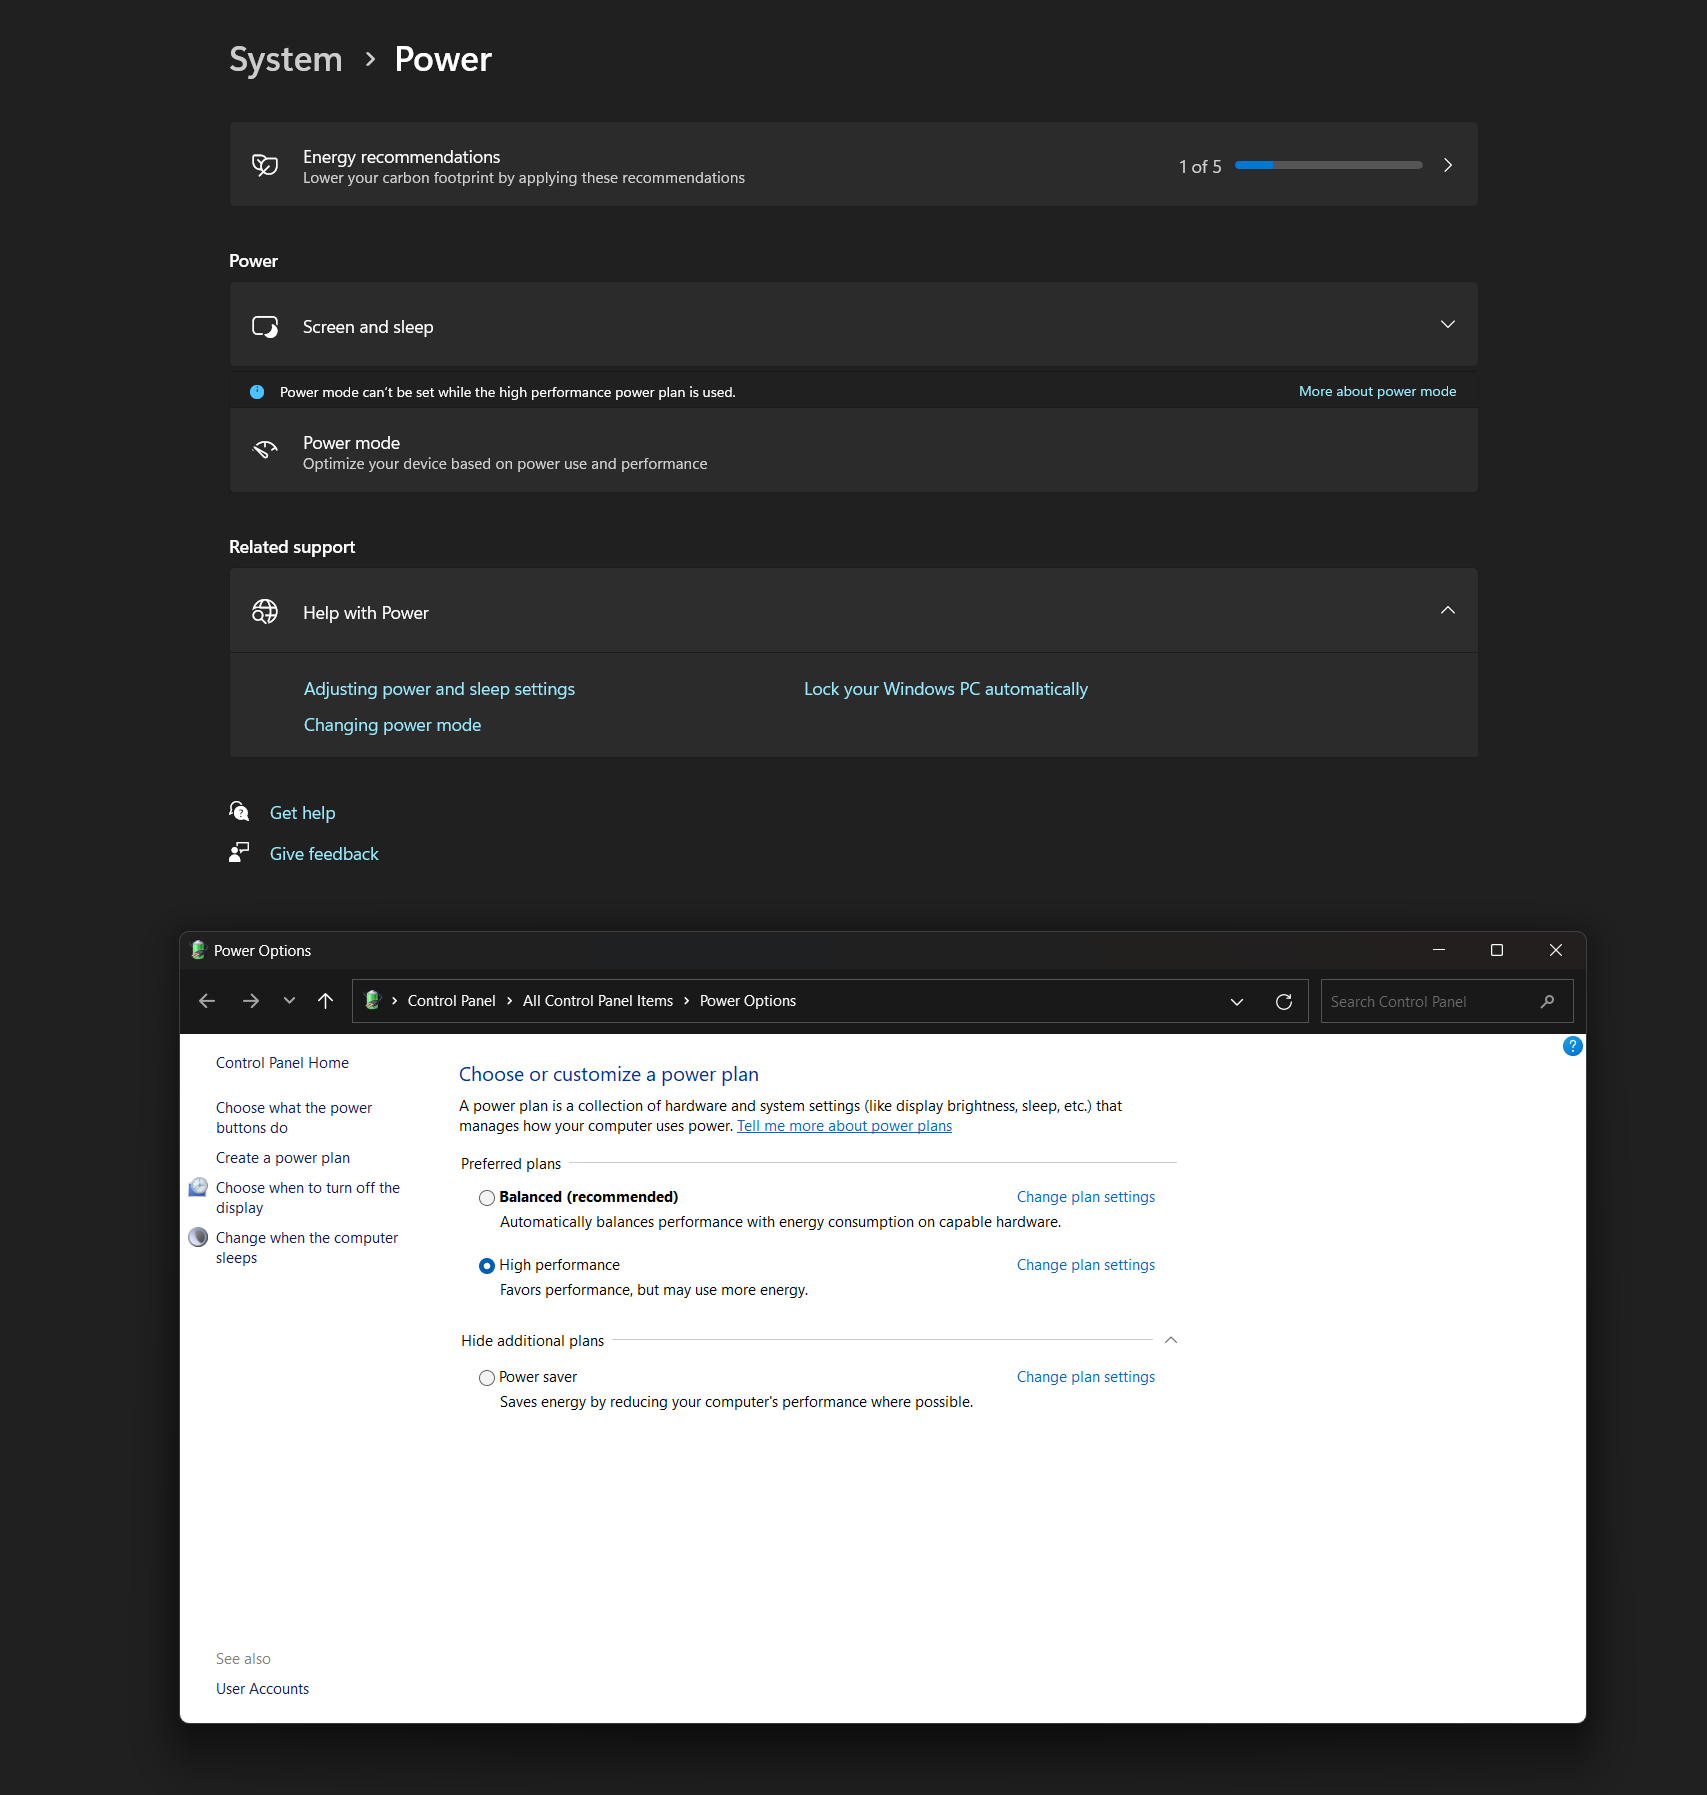Select the Power saver plan radio
Viewport: 1707px width, 1795px height.
coord(487,1378)
